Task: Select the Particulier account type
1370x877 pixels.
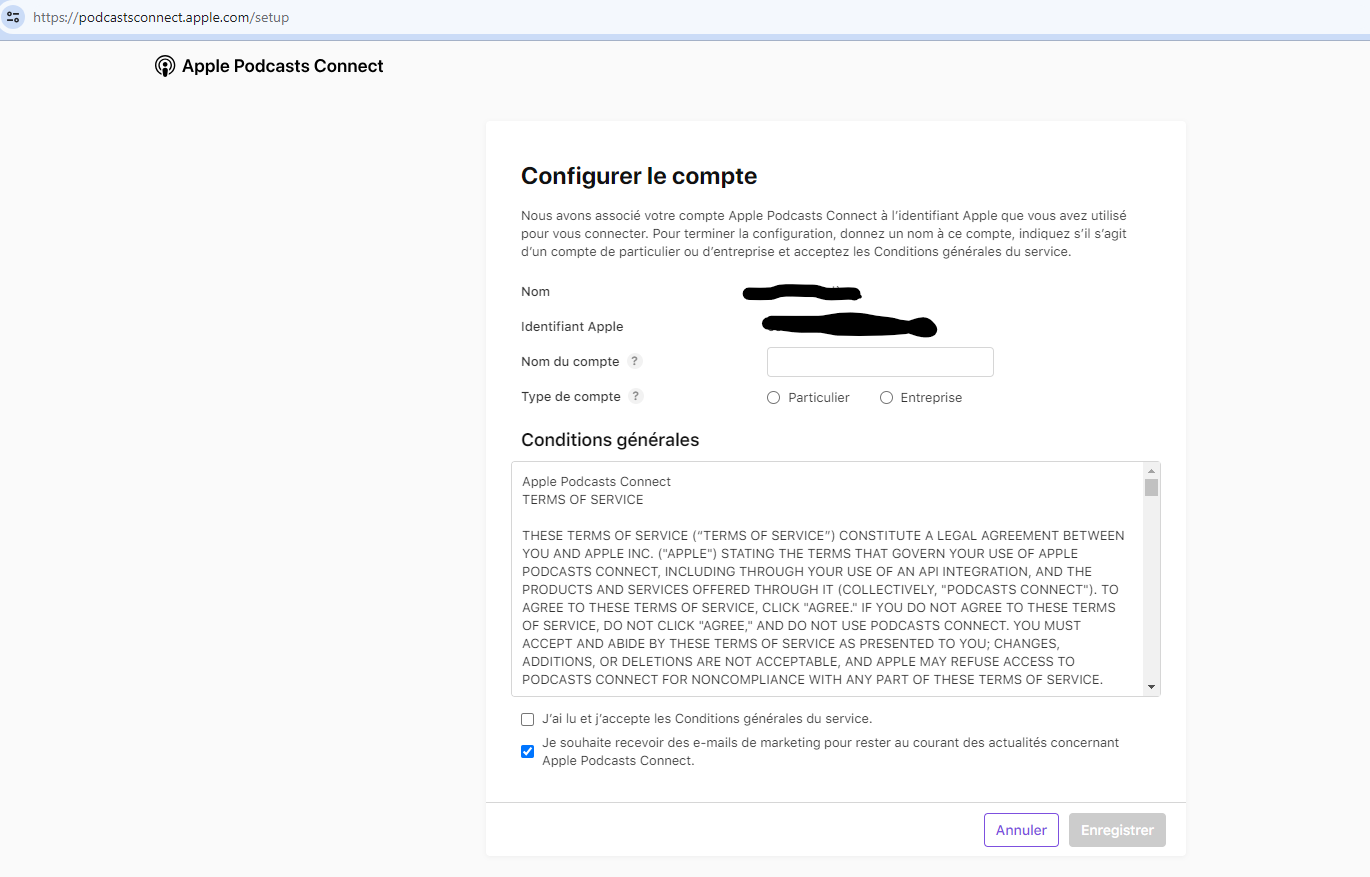Action: click(x=773, y=398)
